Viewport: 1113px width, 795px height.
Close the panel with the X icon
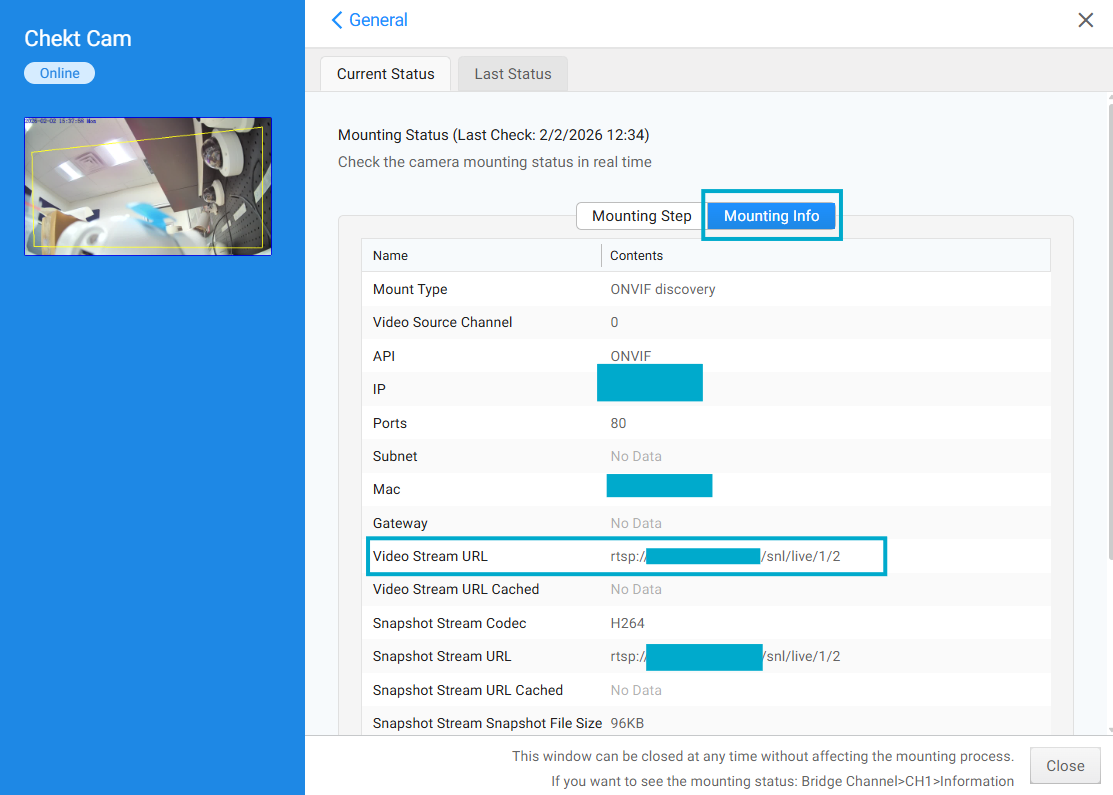pyautogui.click(x=1085, y=20)
